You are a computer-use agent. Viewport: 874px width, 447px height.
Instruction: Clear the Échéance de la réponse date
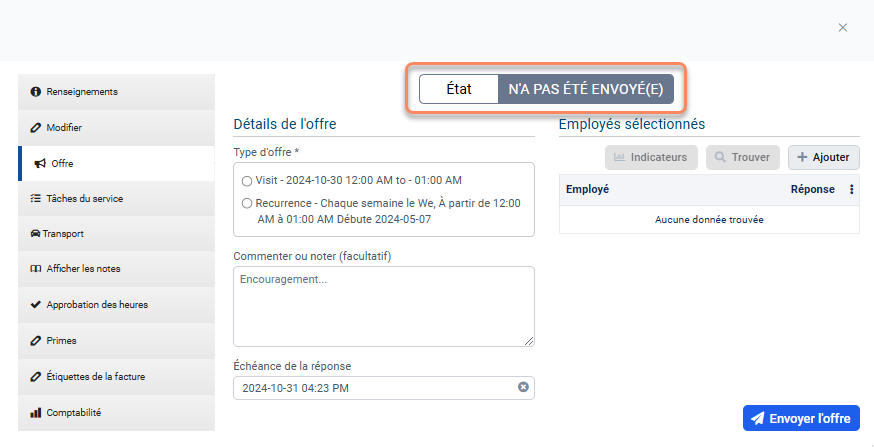pyautogui.click(x=522, y=388)
